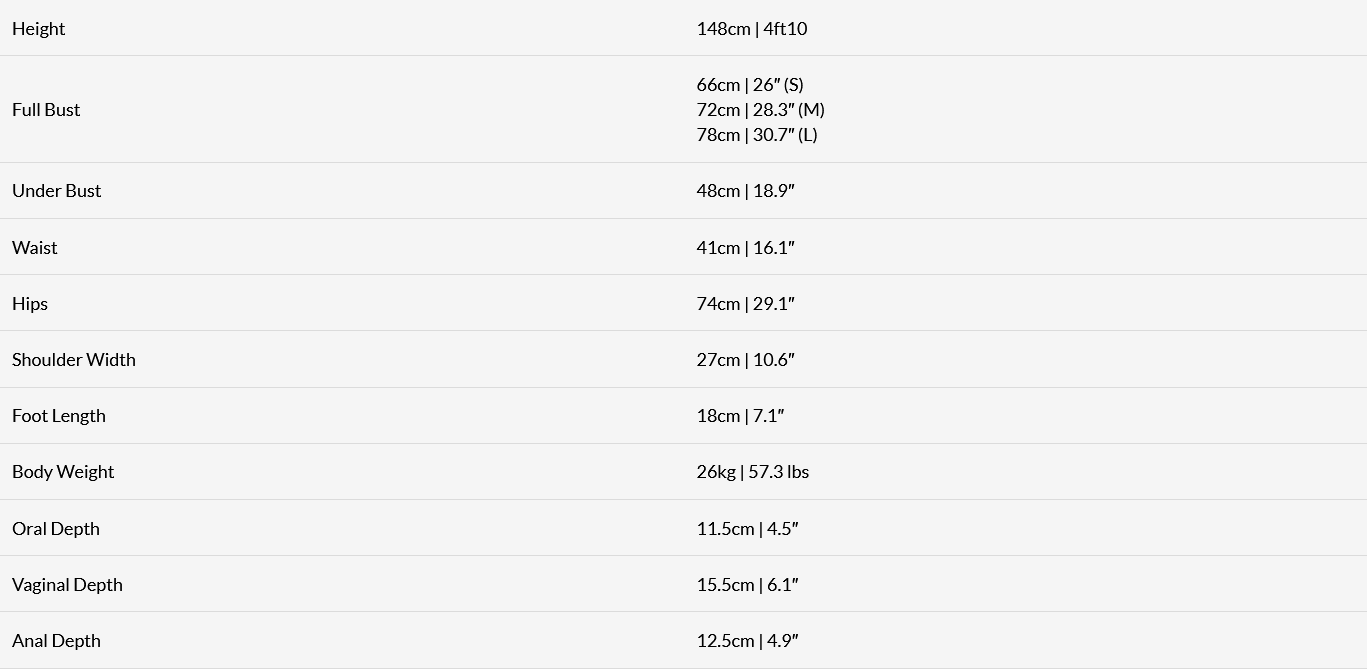
Task: Select the 78cm (L) bust size line
Action: (756, 135)
